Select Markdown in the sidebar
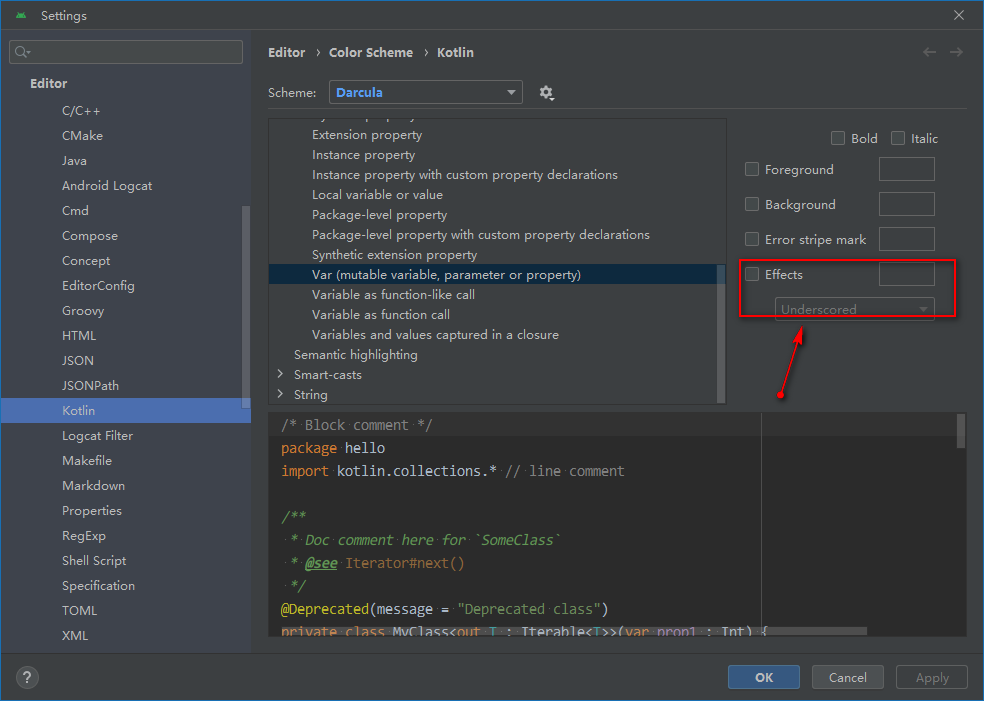This screenshot has height=701, width=984. (x=94, y=486)
